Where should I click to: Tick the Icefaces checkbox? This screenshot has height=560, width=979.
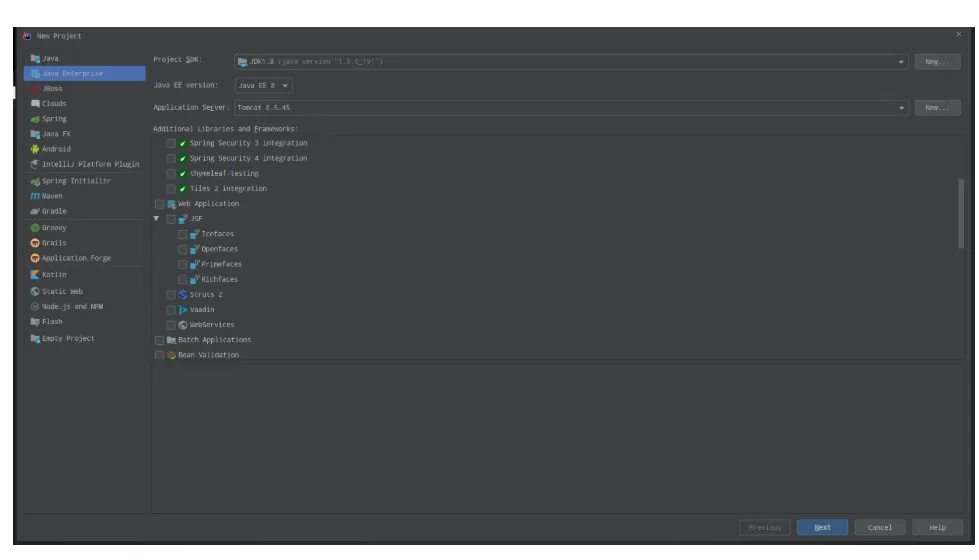coord(182,234)
